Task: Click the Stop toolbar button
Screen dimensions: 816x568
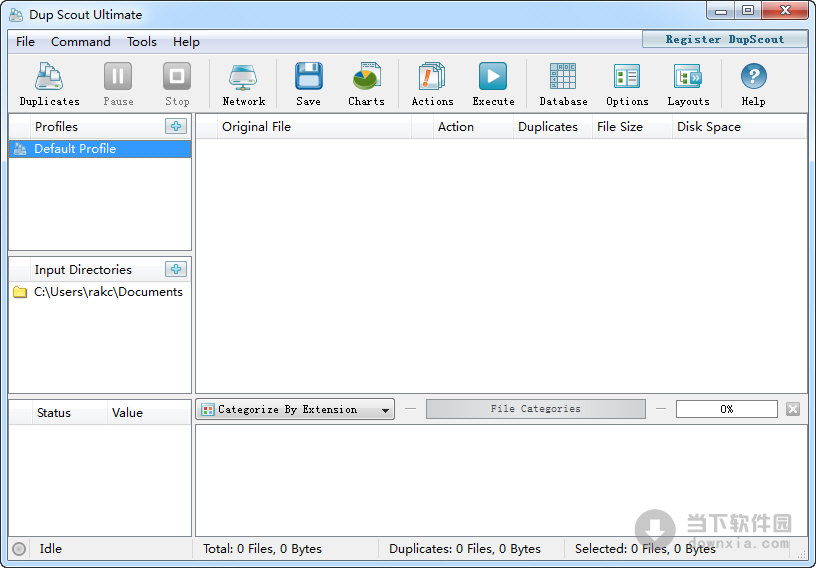Action: [177, 84]
